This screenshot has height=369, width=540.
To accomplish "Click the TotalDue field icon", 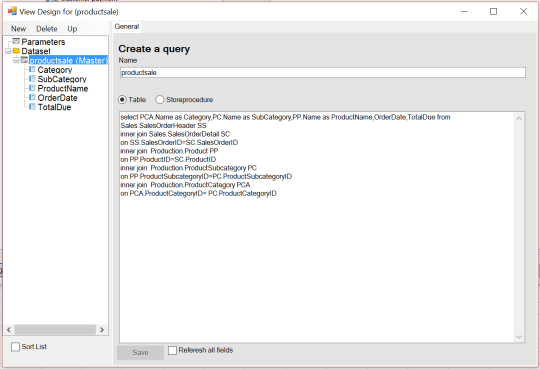I will (32, 106).
